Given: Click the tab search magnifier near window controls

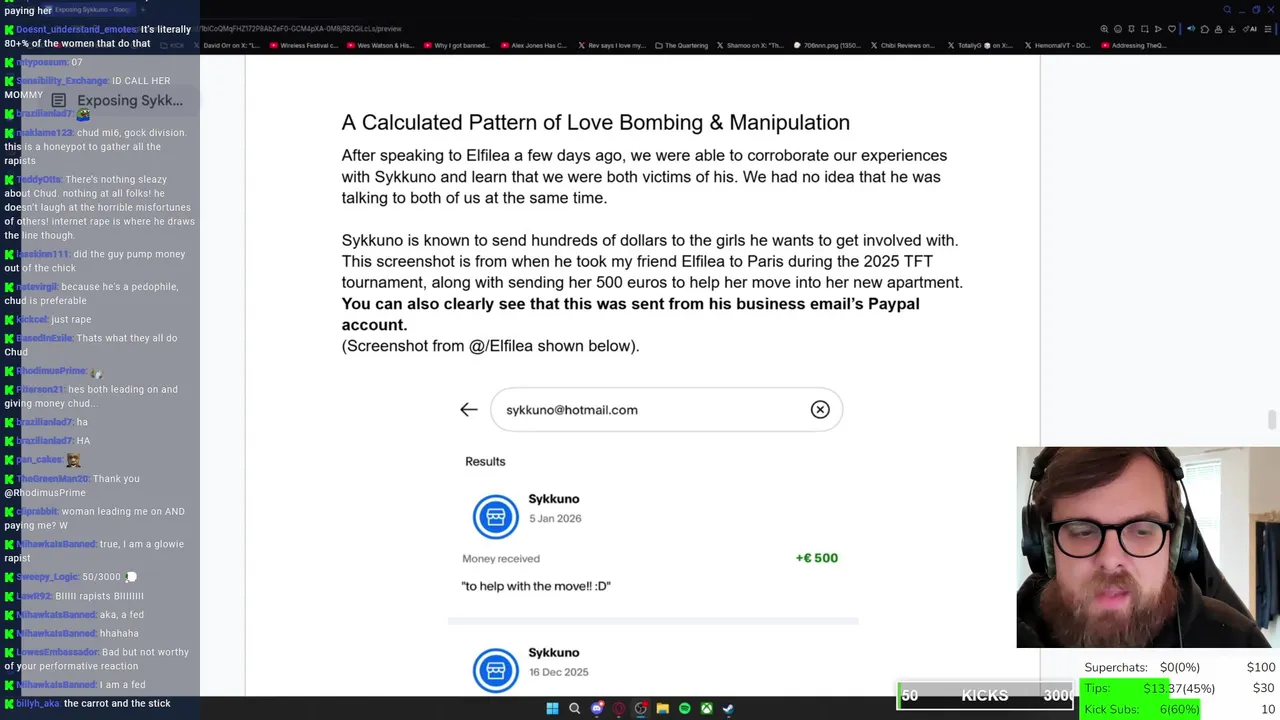Looking at the screenshot, I should click(x=1227, y=10).
